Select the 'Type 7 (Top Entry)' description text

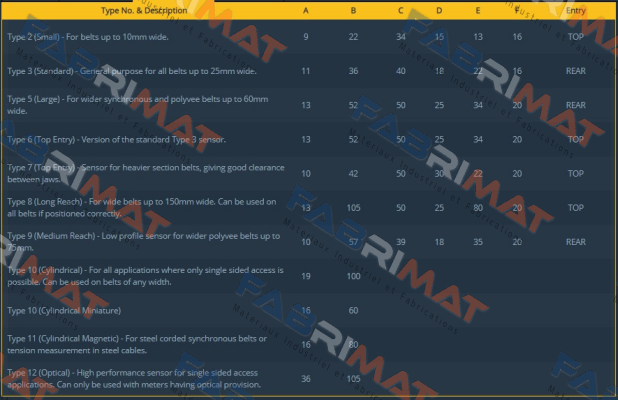point(146,173)
